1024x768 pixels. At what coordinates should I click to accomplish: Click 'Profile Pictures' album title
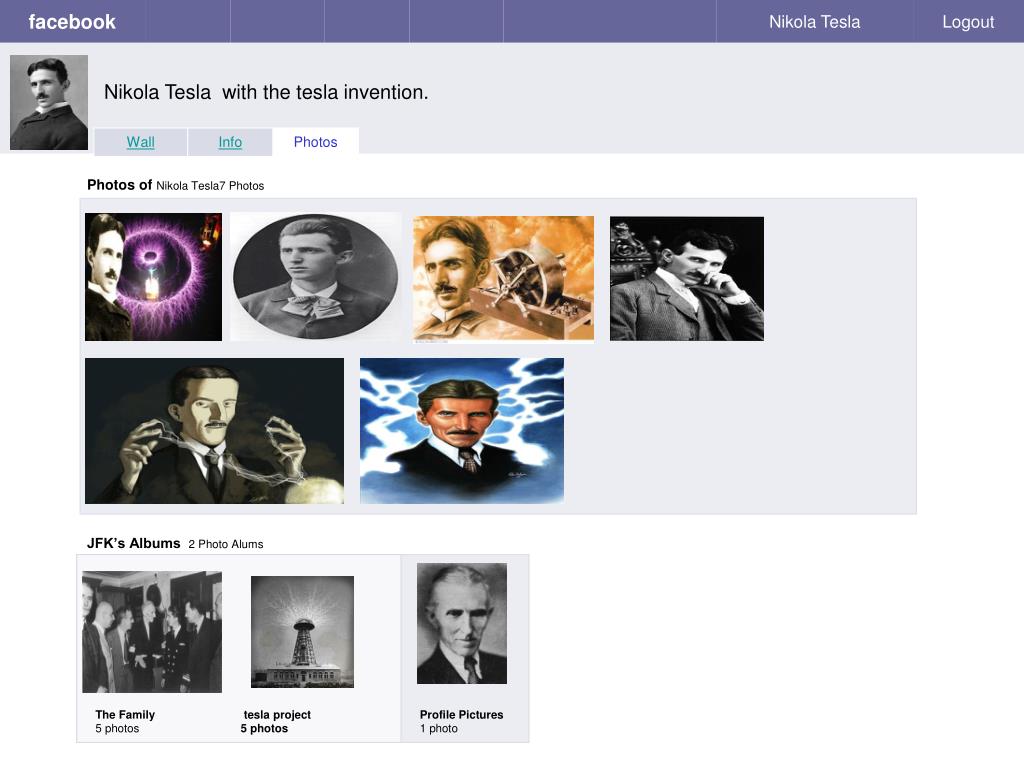tap(462, 714)
